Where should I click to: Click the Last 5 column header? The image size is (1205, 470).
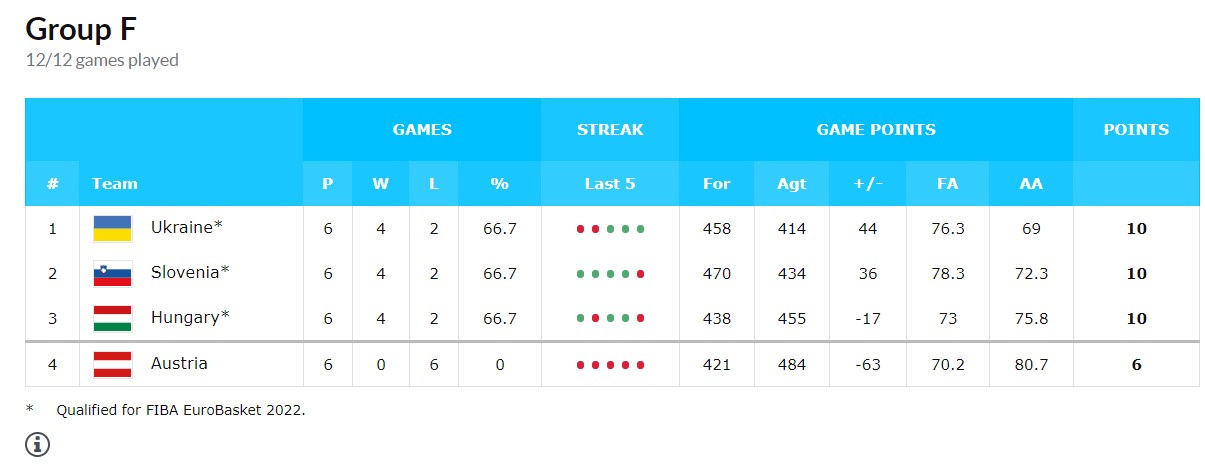[610, 183]
